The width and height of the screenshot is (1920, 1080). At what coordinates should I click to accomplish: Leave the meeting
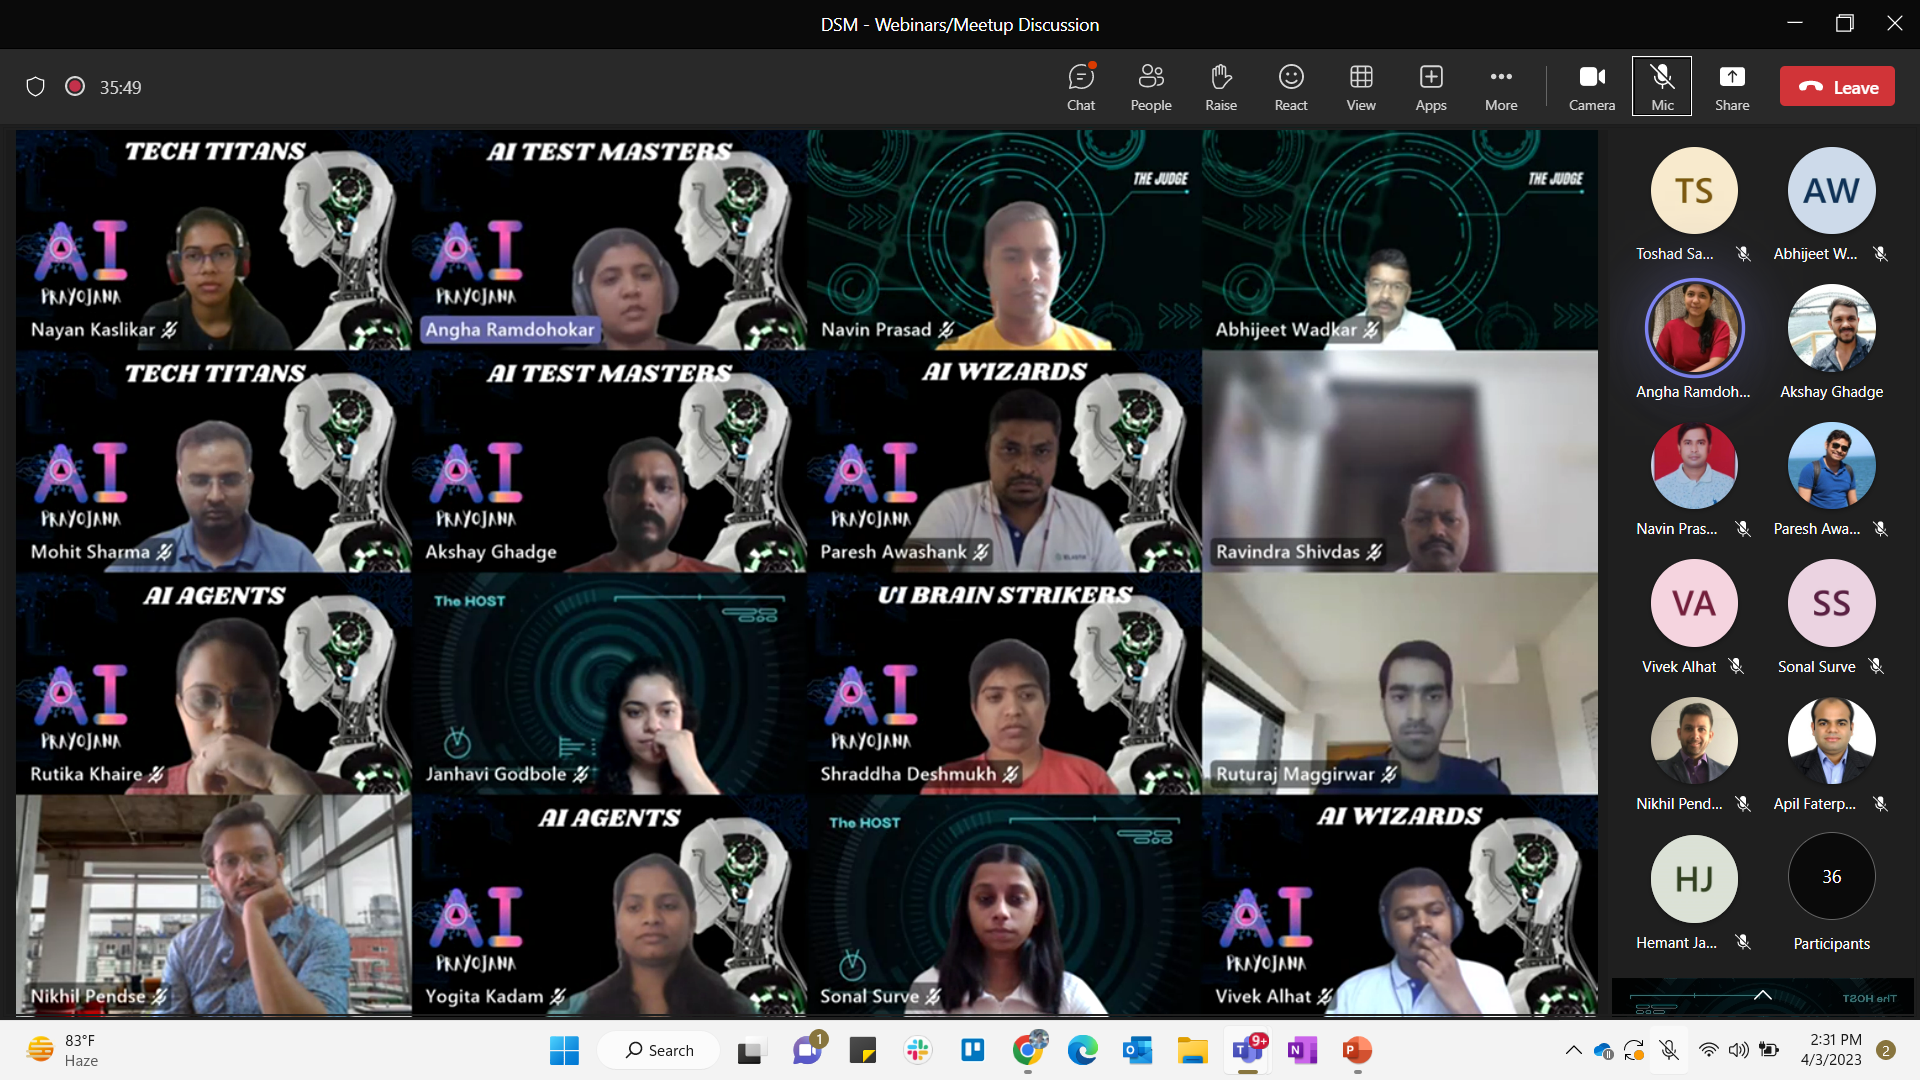click(1837, 87)
